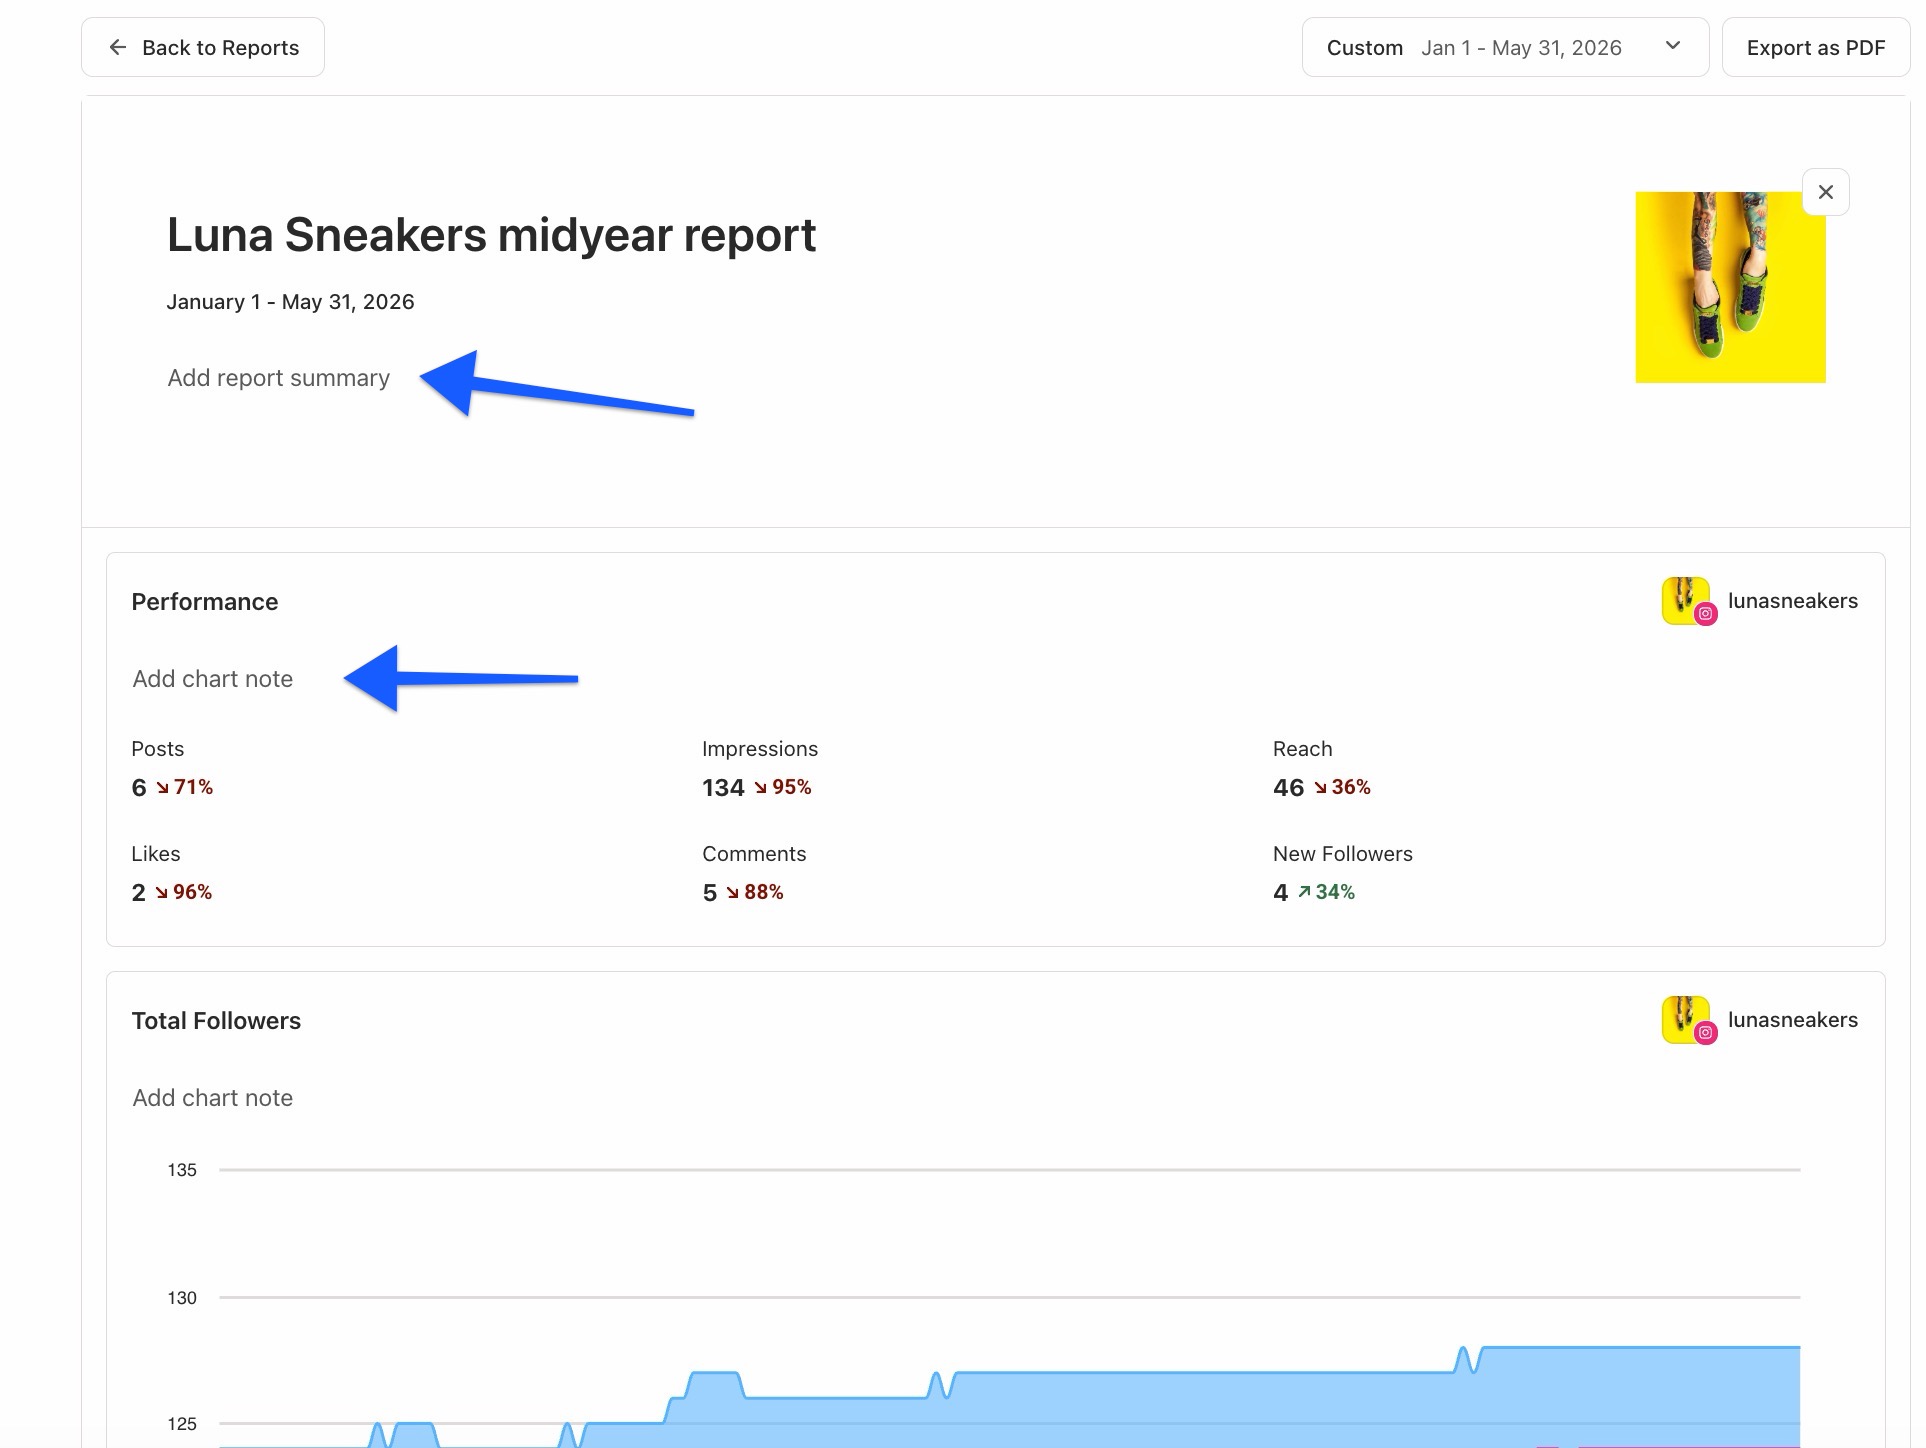This screenshot has height=1448, width=1926.
Task: Click lunasneakers name in Total Followers card
Action: [x=1793, y=1020]
